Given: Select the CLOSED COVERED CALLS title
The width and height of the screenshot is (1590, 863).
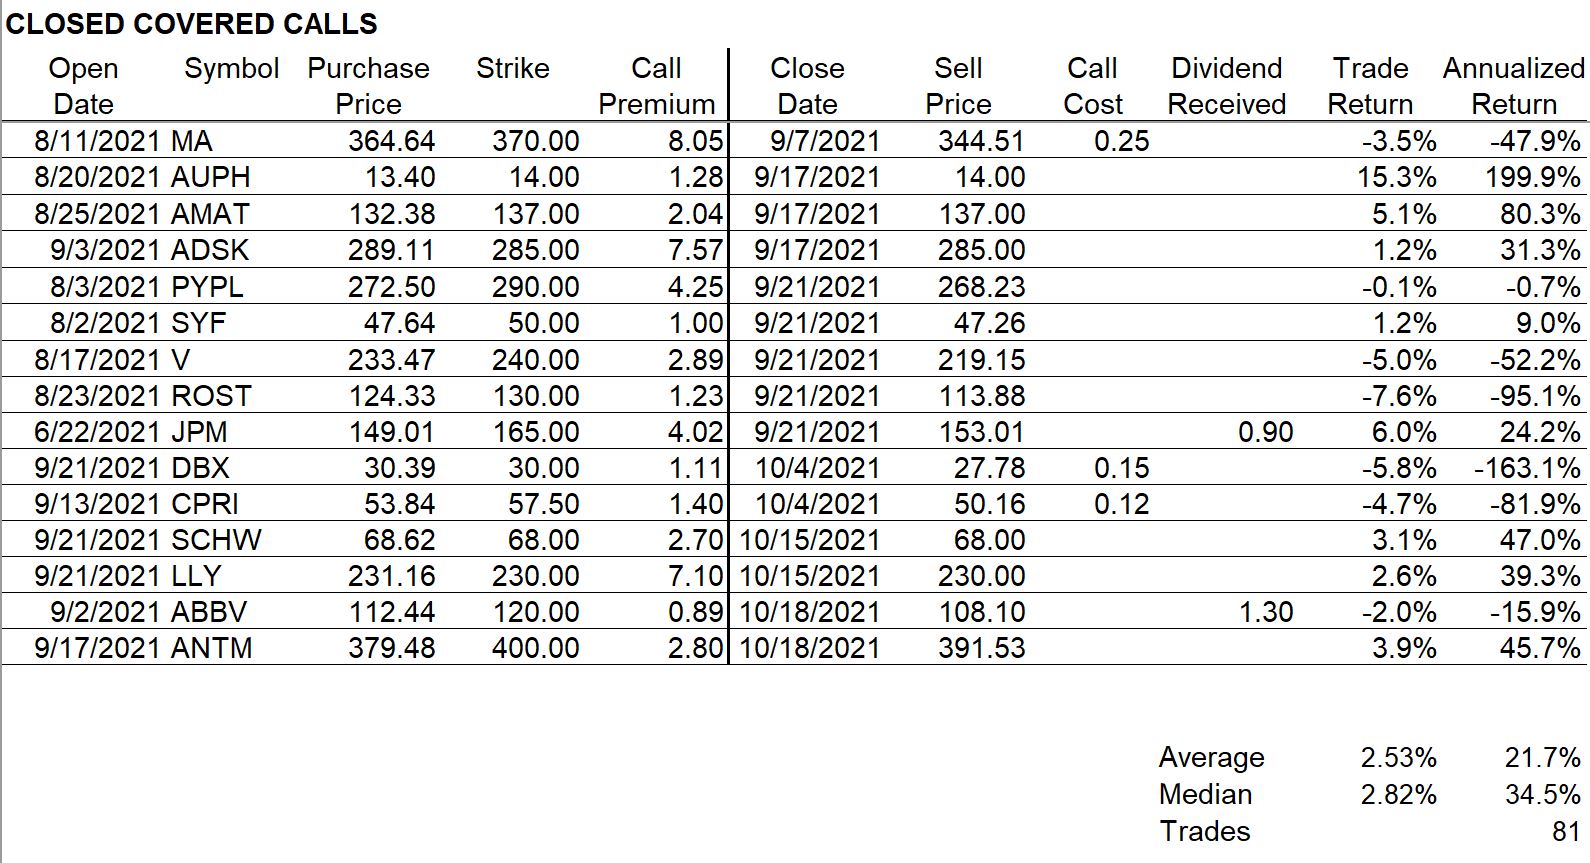Looking at the screenshot, I should coord(192,24).
